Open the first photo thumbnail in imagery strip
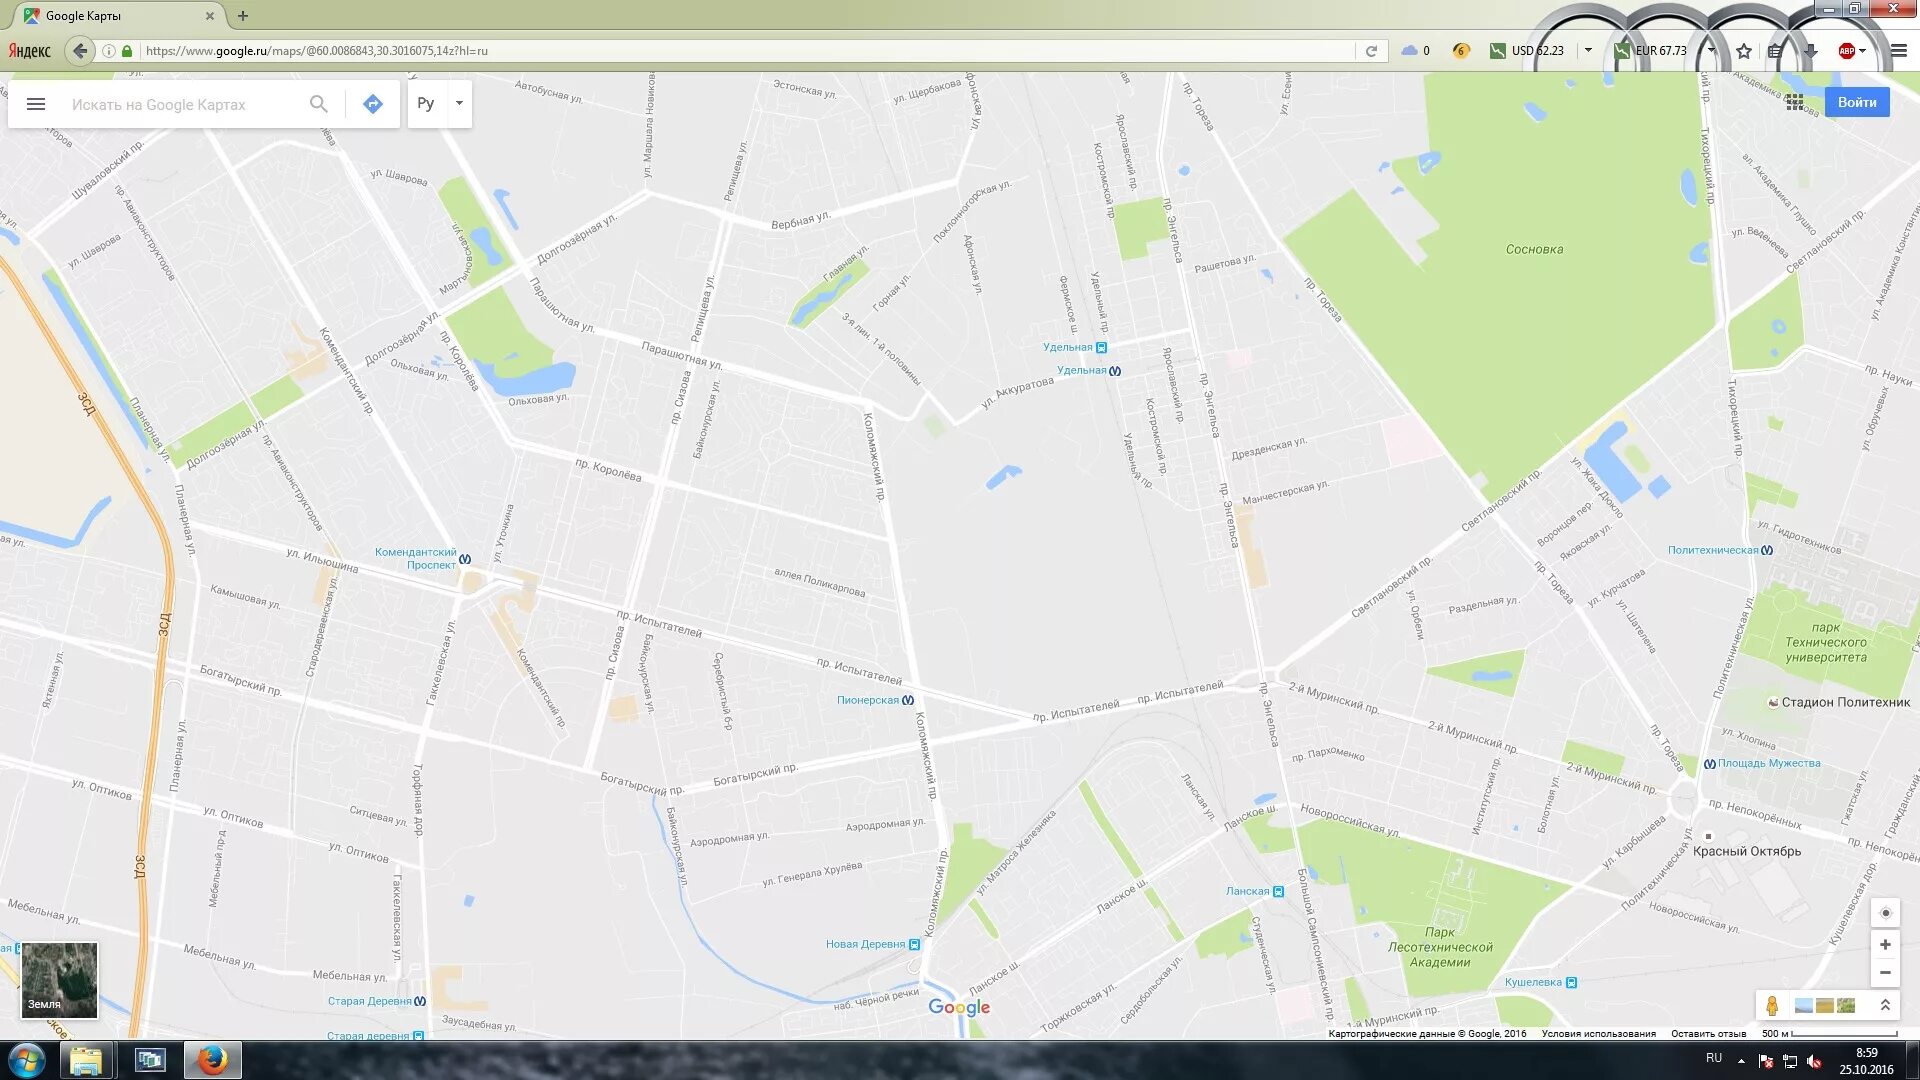This screenshot has width=1920, height=1080. [1804, 1006]
